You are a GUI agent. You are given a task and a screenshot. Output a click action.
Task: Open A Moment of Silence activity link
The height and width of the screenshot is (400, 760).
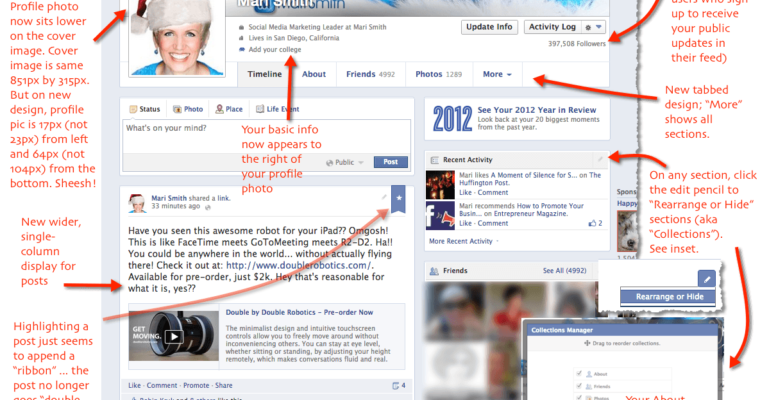click(x=534, y=175)
